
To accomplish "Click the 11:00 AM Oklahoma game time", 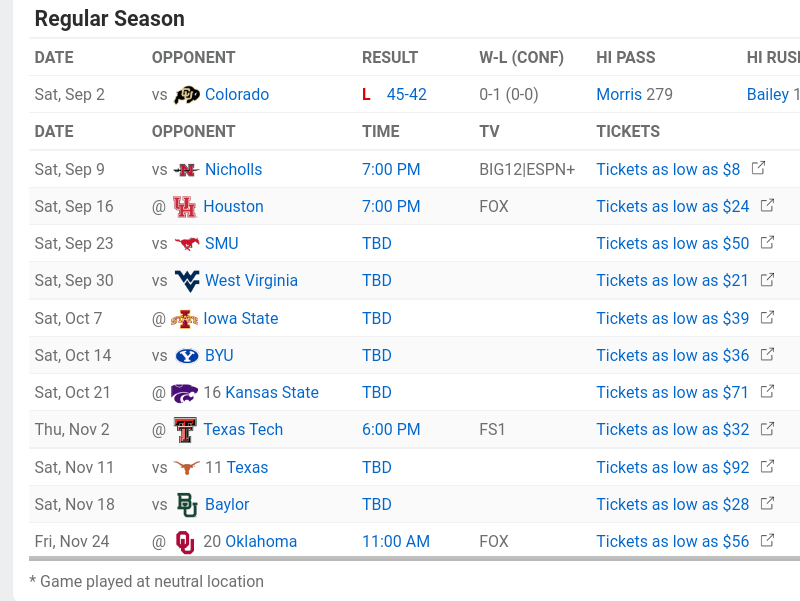I will click(396, 542).
